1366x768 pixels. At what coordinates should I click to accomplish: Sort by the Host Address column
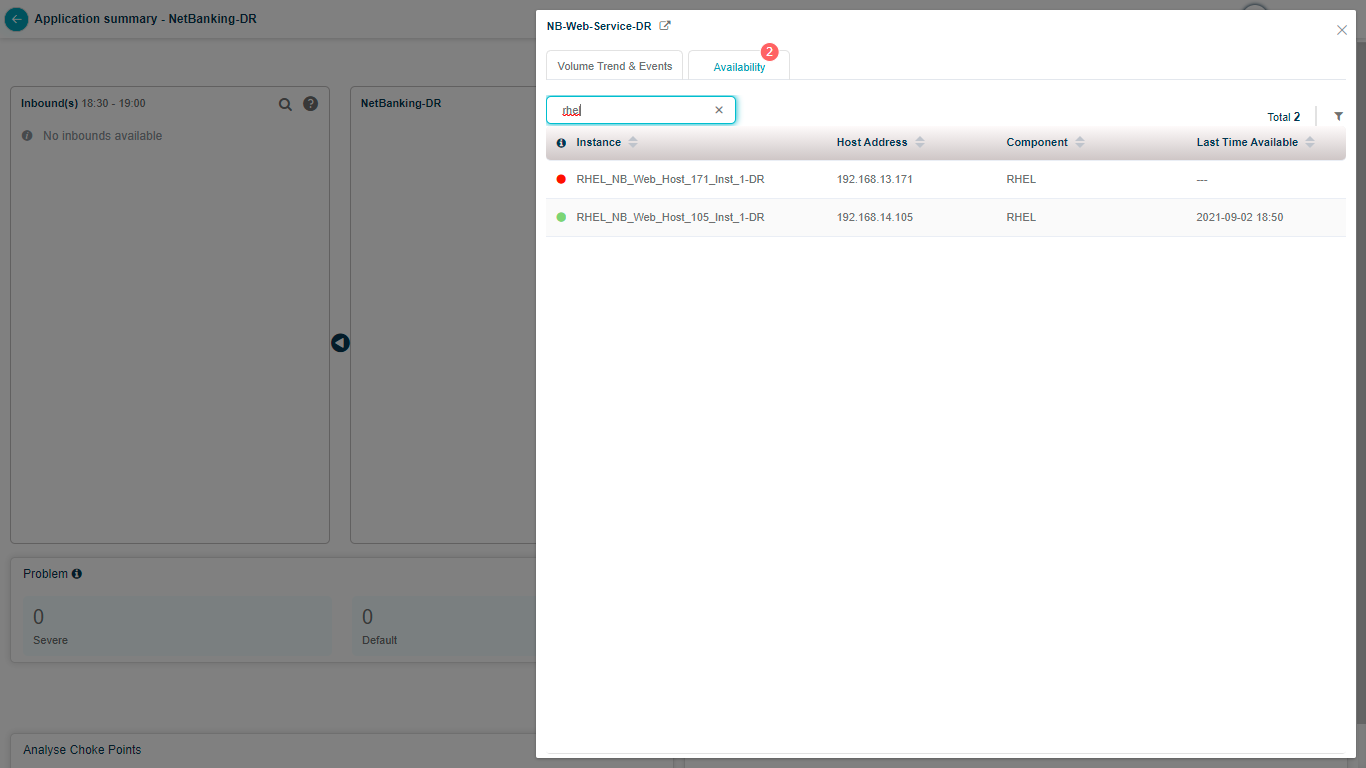click(x=919, y=143)
